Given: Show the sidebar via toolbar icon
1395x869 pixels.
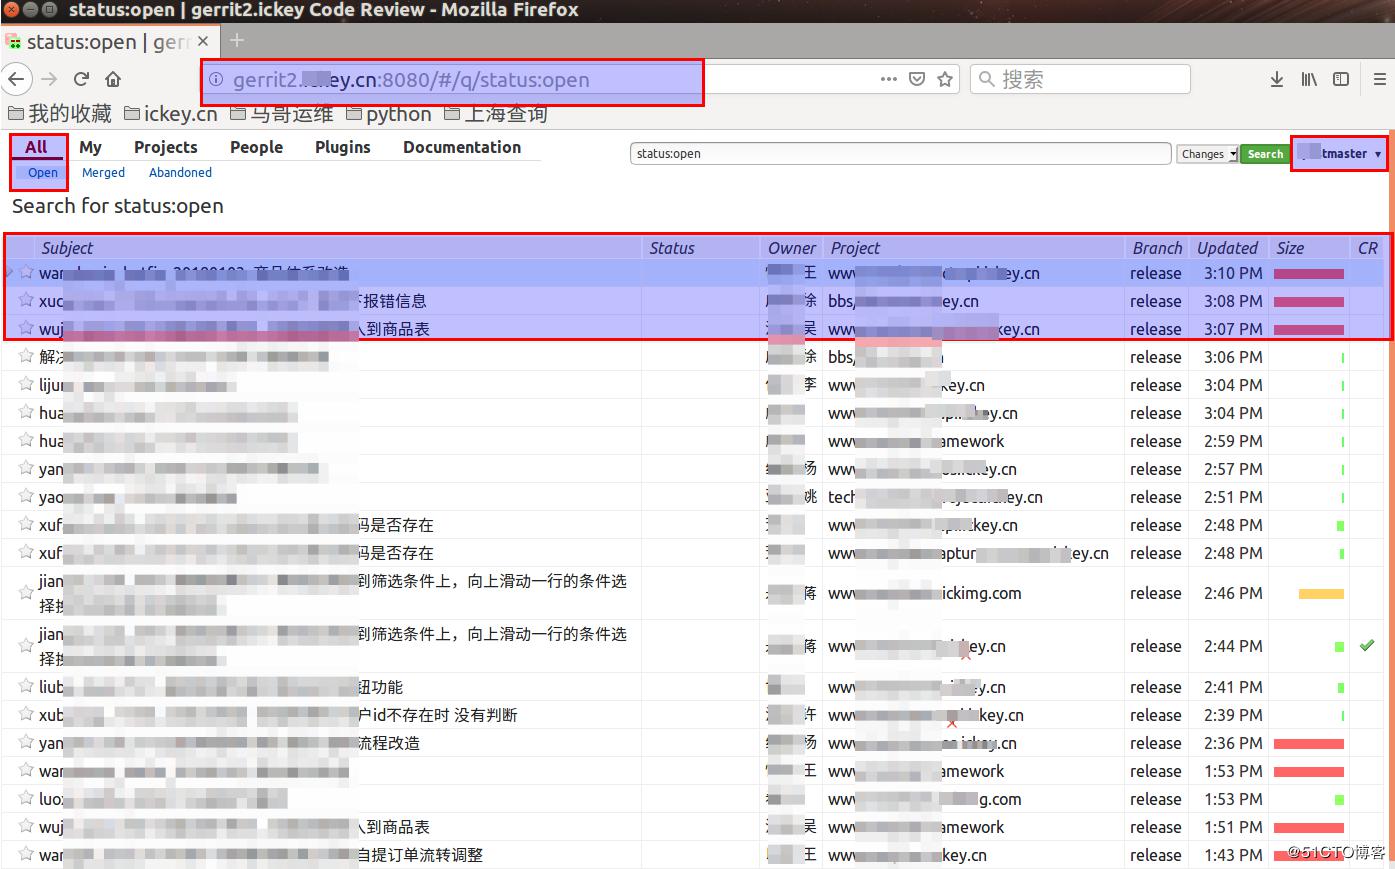Looking at the screenshot, I should click(x=1341, y=79).
